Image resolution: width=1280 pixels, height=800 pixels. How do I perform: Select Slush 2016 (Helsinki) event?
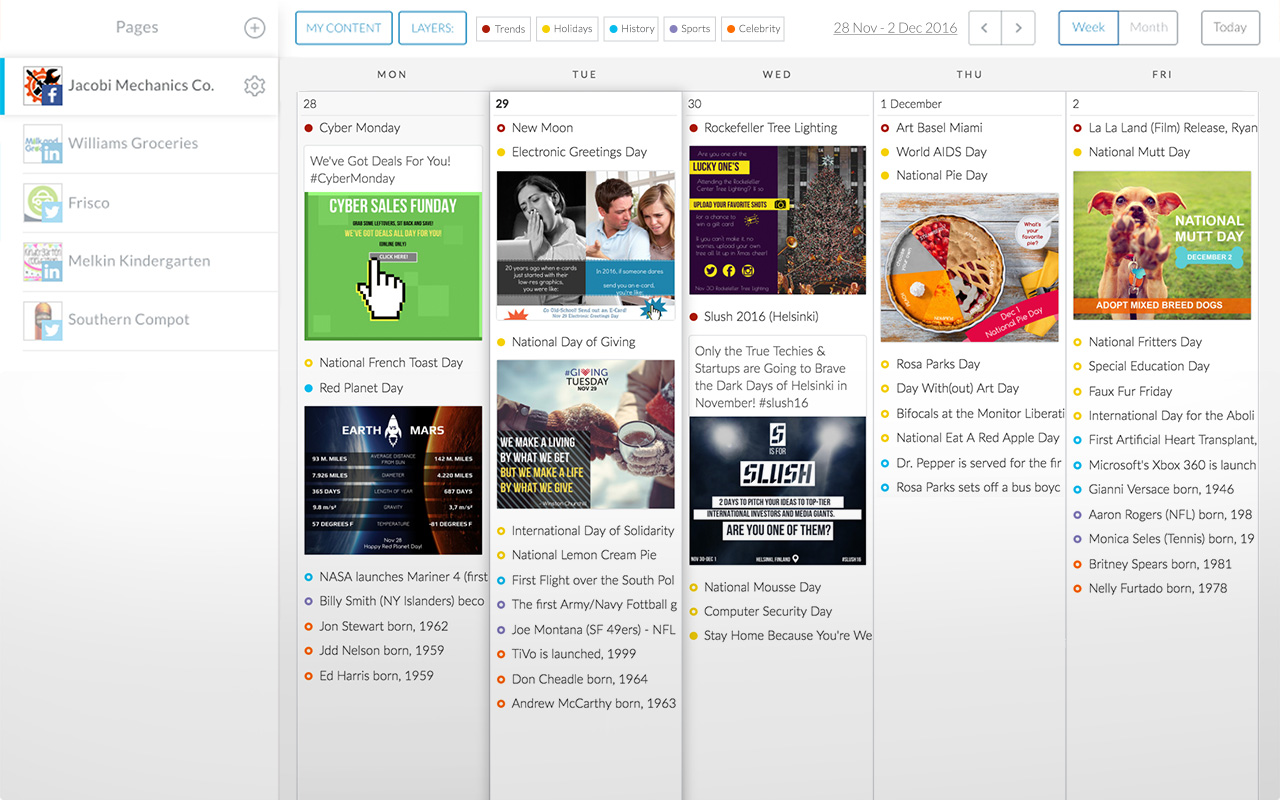(761, 317)
